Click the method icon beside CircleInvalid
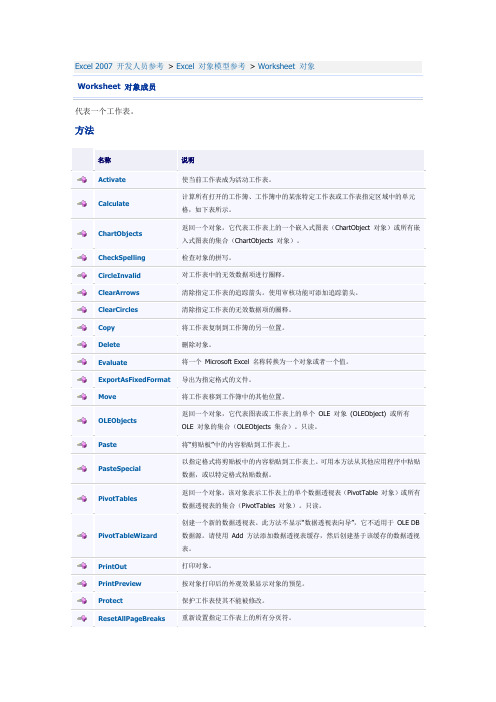The height and width of the screenshot is (702, 496). point(82,275)
